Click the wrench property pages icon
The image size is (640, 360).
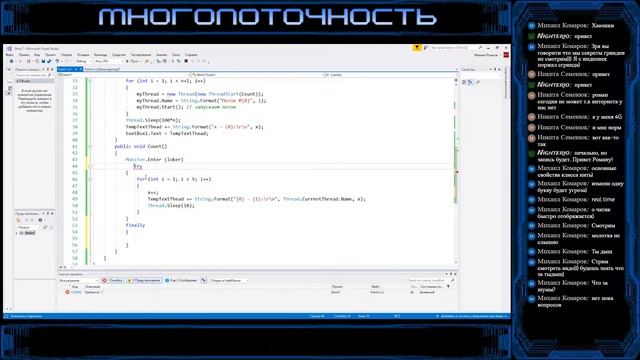click(478, 82)
